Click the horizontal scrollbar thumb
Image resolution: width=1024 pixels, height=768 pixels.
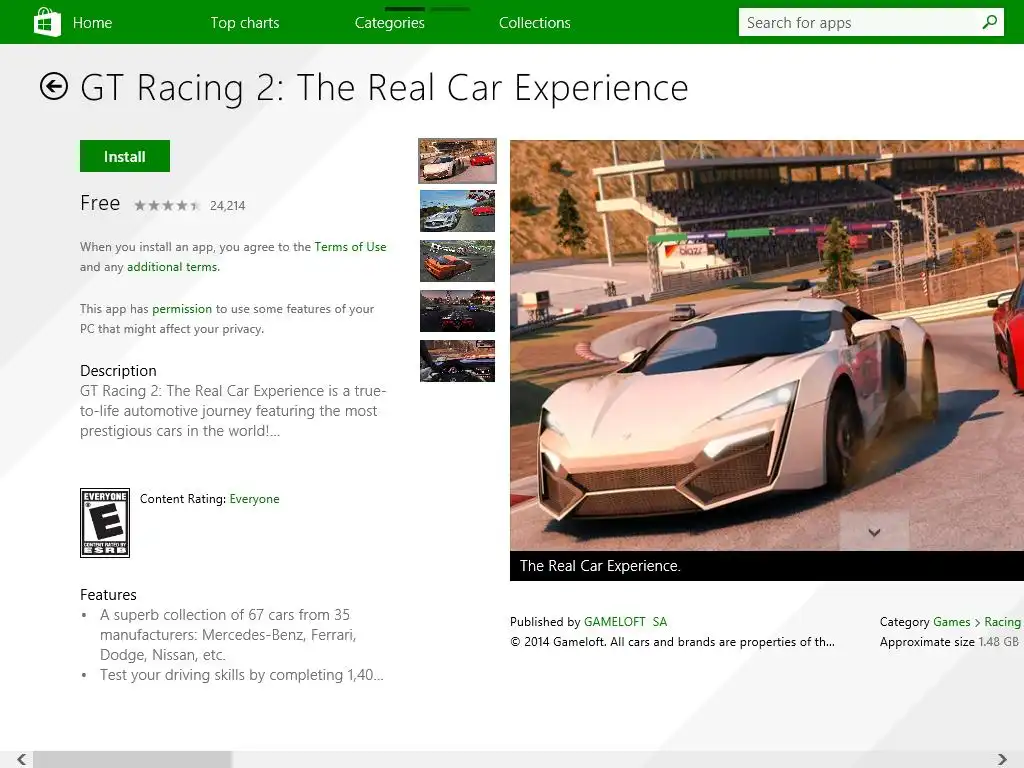(x=133, y=759)
